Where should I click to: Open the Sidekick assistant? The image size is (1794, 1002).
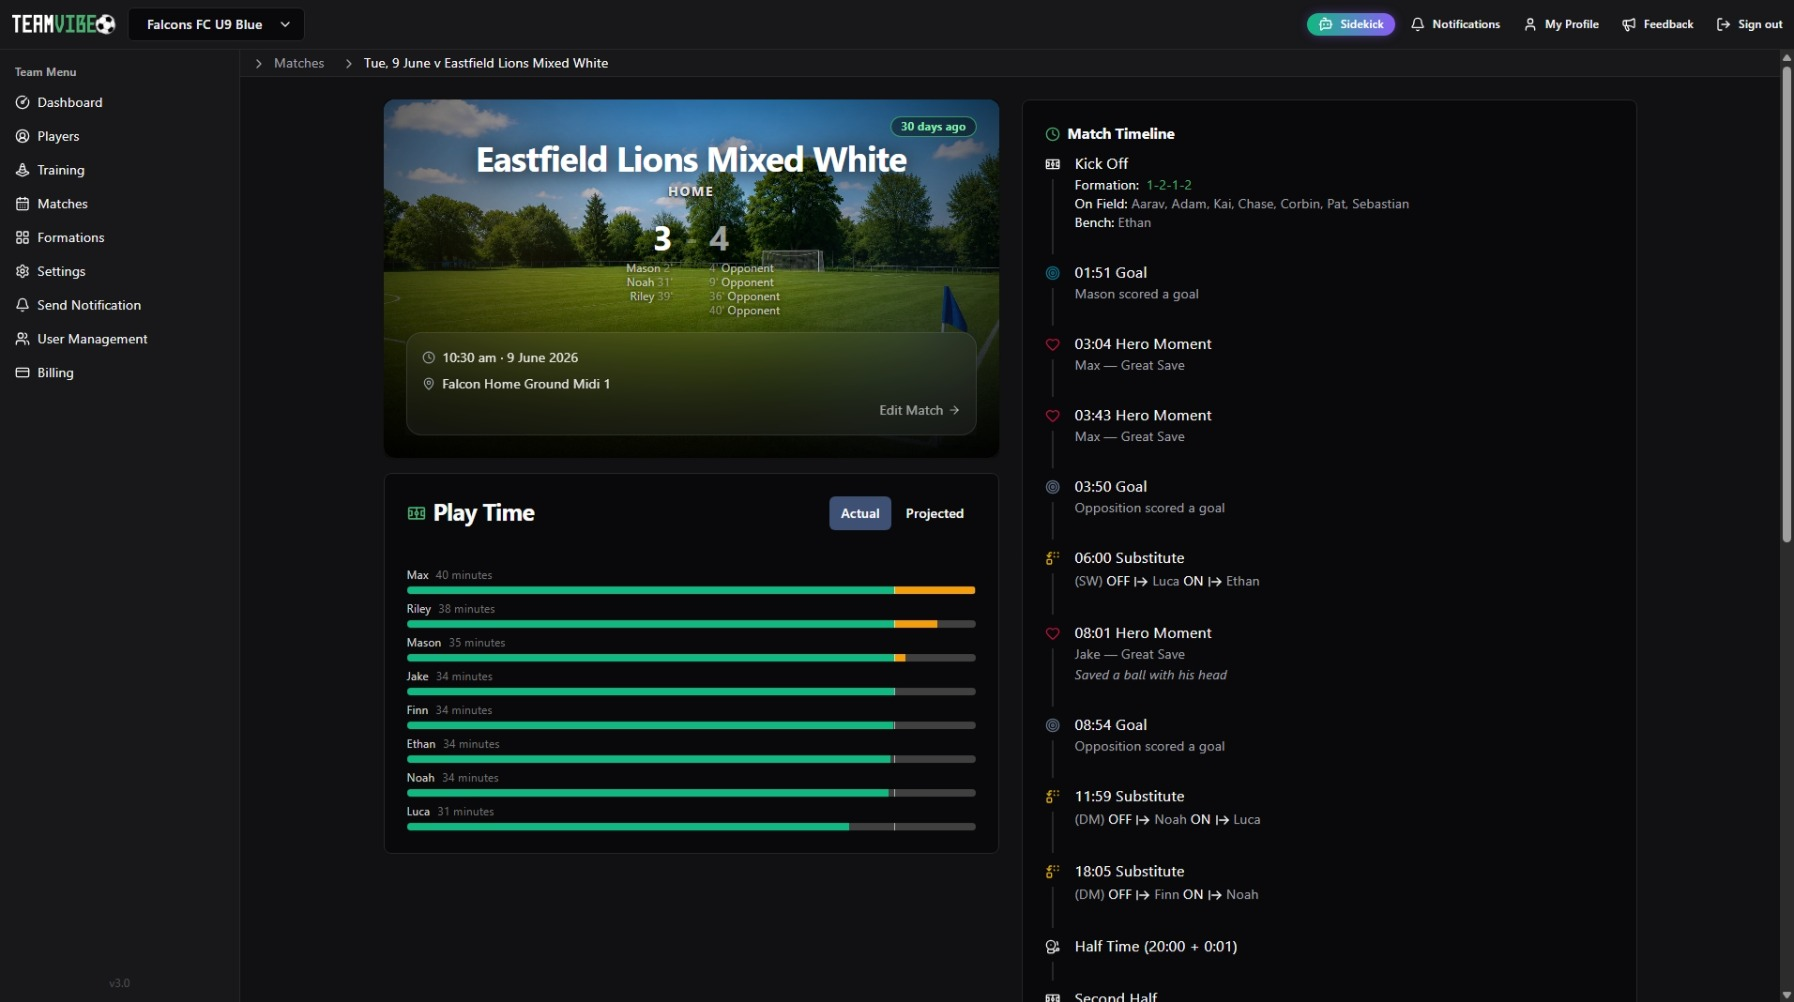point(1350,24)
